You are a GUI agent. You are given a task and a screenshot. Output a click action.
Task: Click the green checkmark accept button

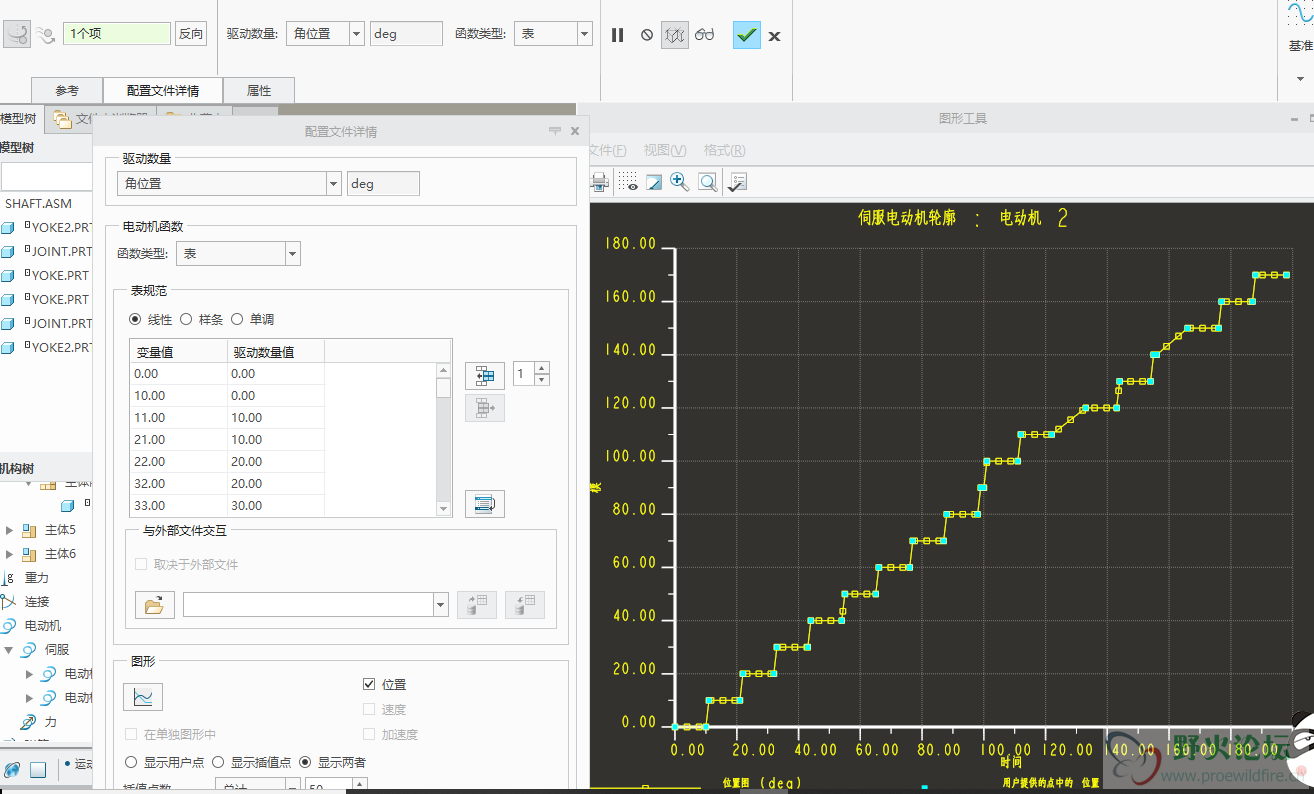pyautogui.click(x=746, y=35)
